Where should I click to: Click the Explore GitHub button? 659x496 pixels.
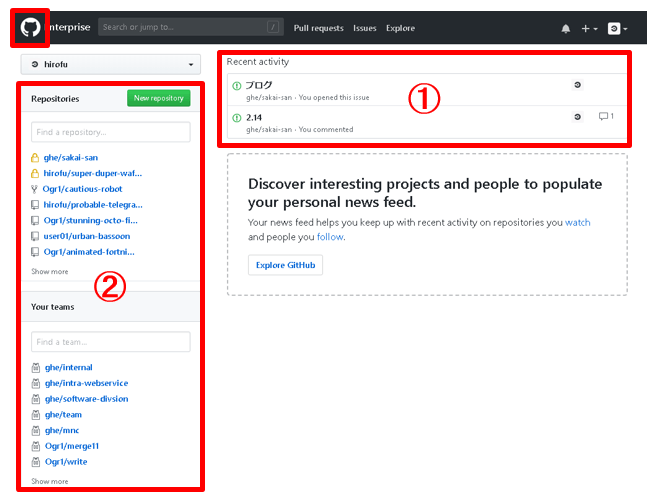pyautogui.click(x=285, y=265)
